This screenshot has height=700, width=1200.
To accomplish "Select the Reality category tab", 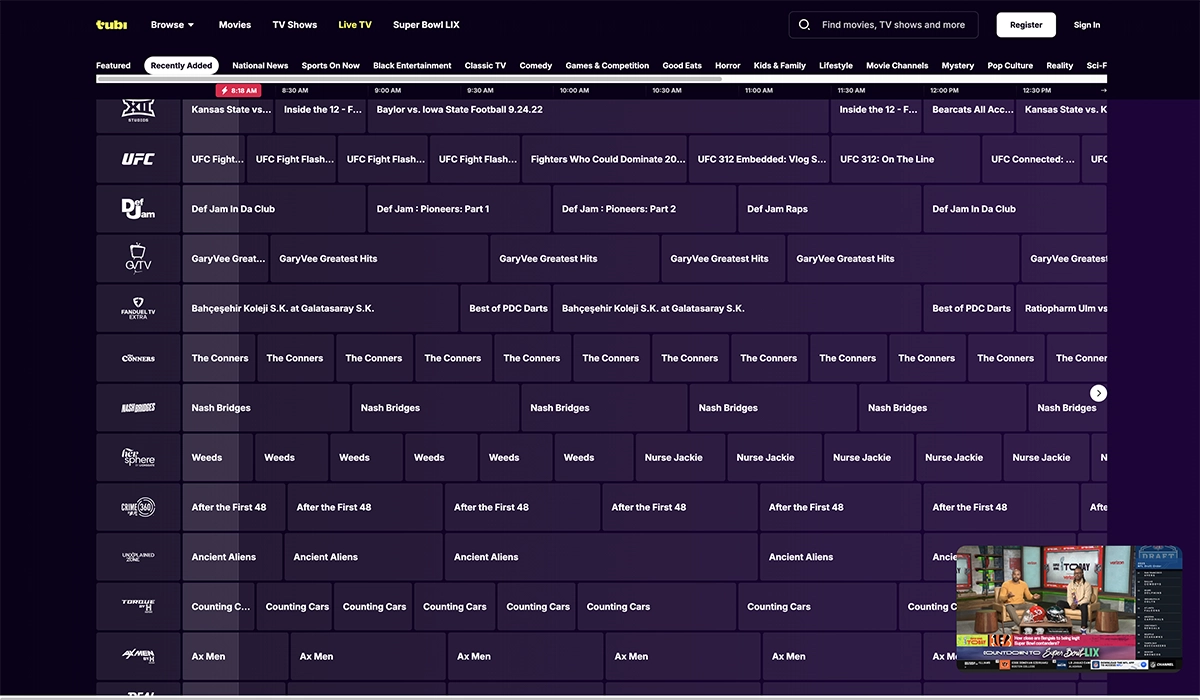I will [x=1060, y=66].
